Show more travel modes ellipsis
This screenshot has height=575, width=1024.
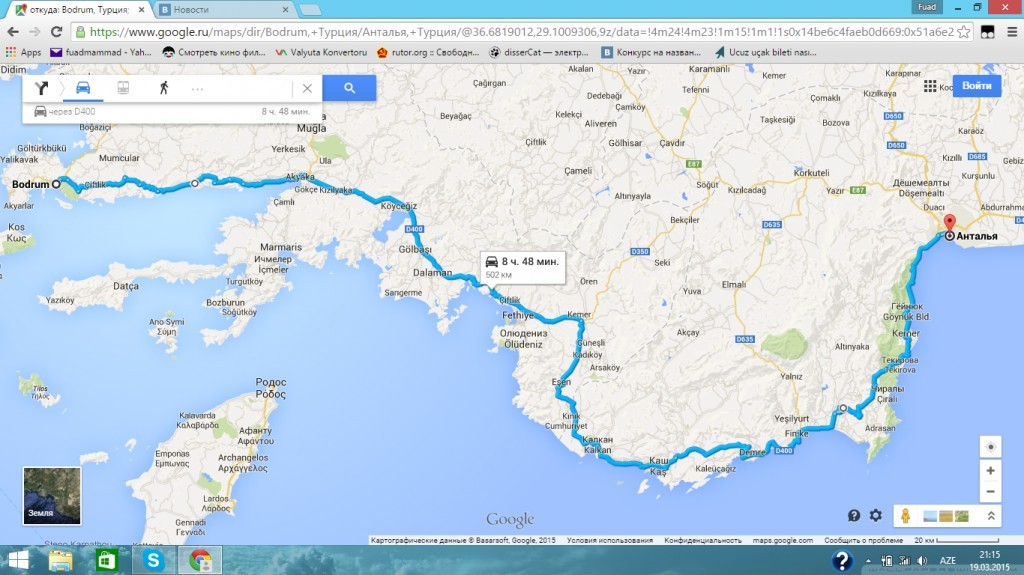tap(197, 88)
